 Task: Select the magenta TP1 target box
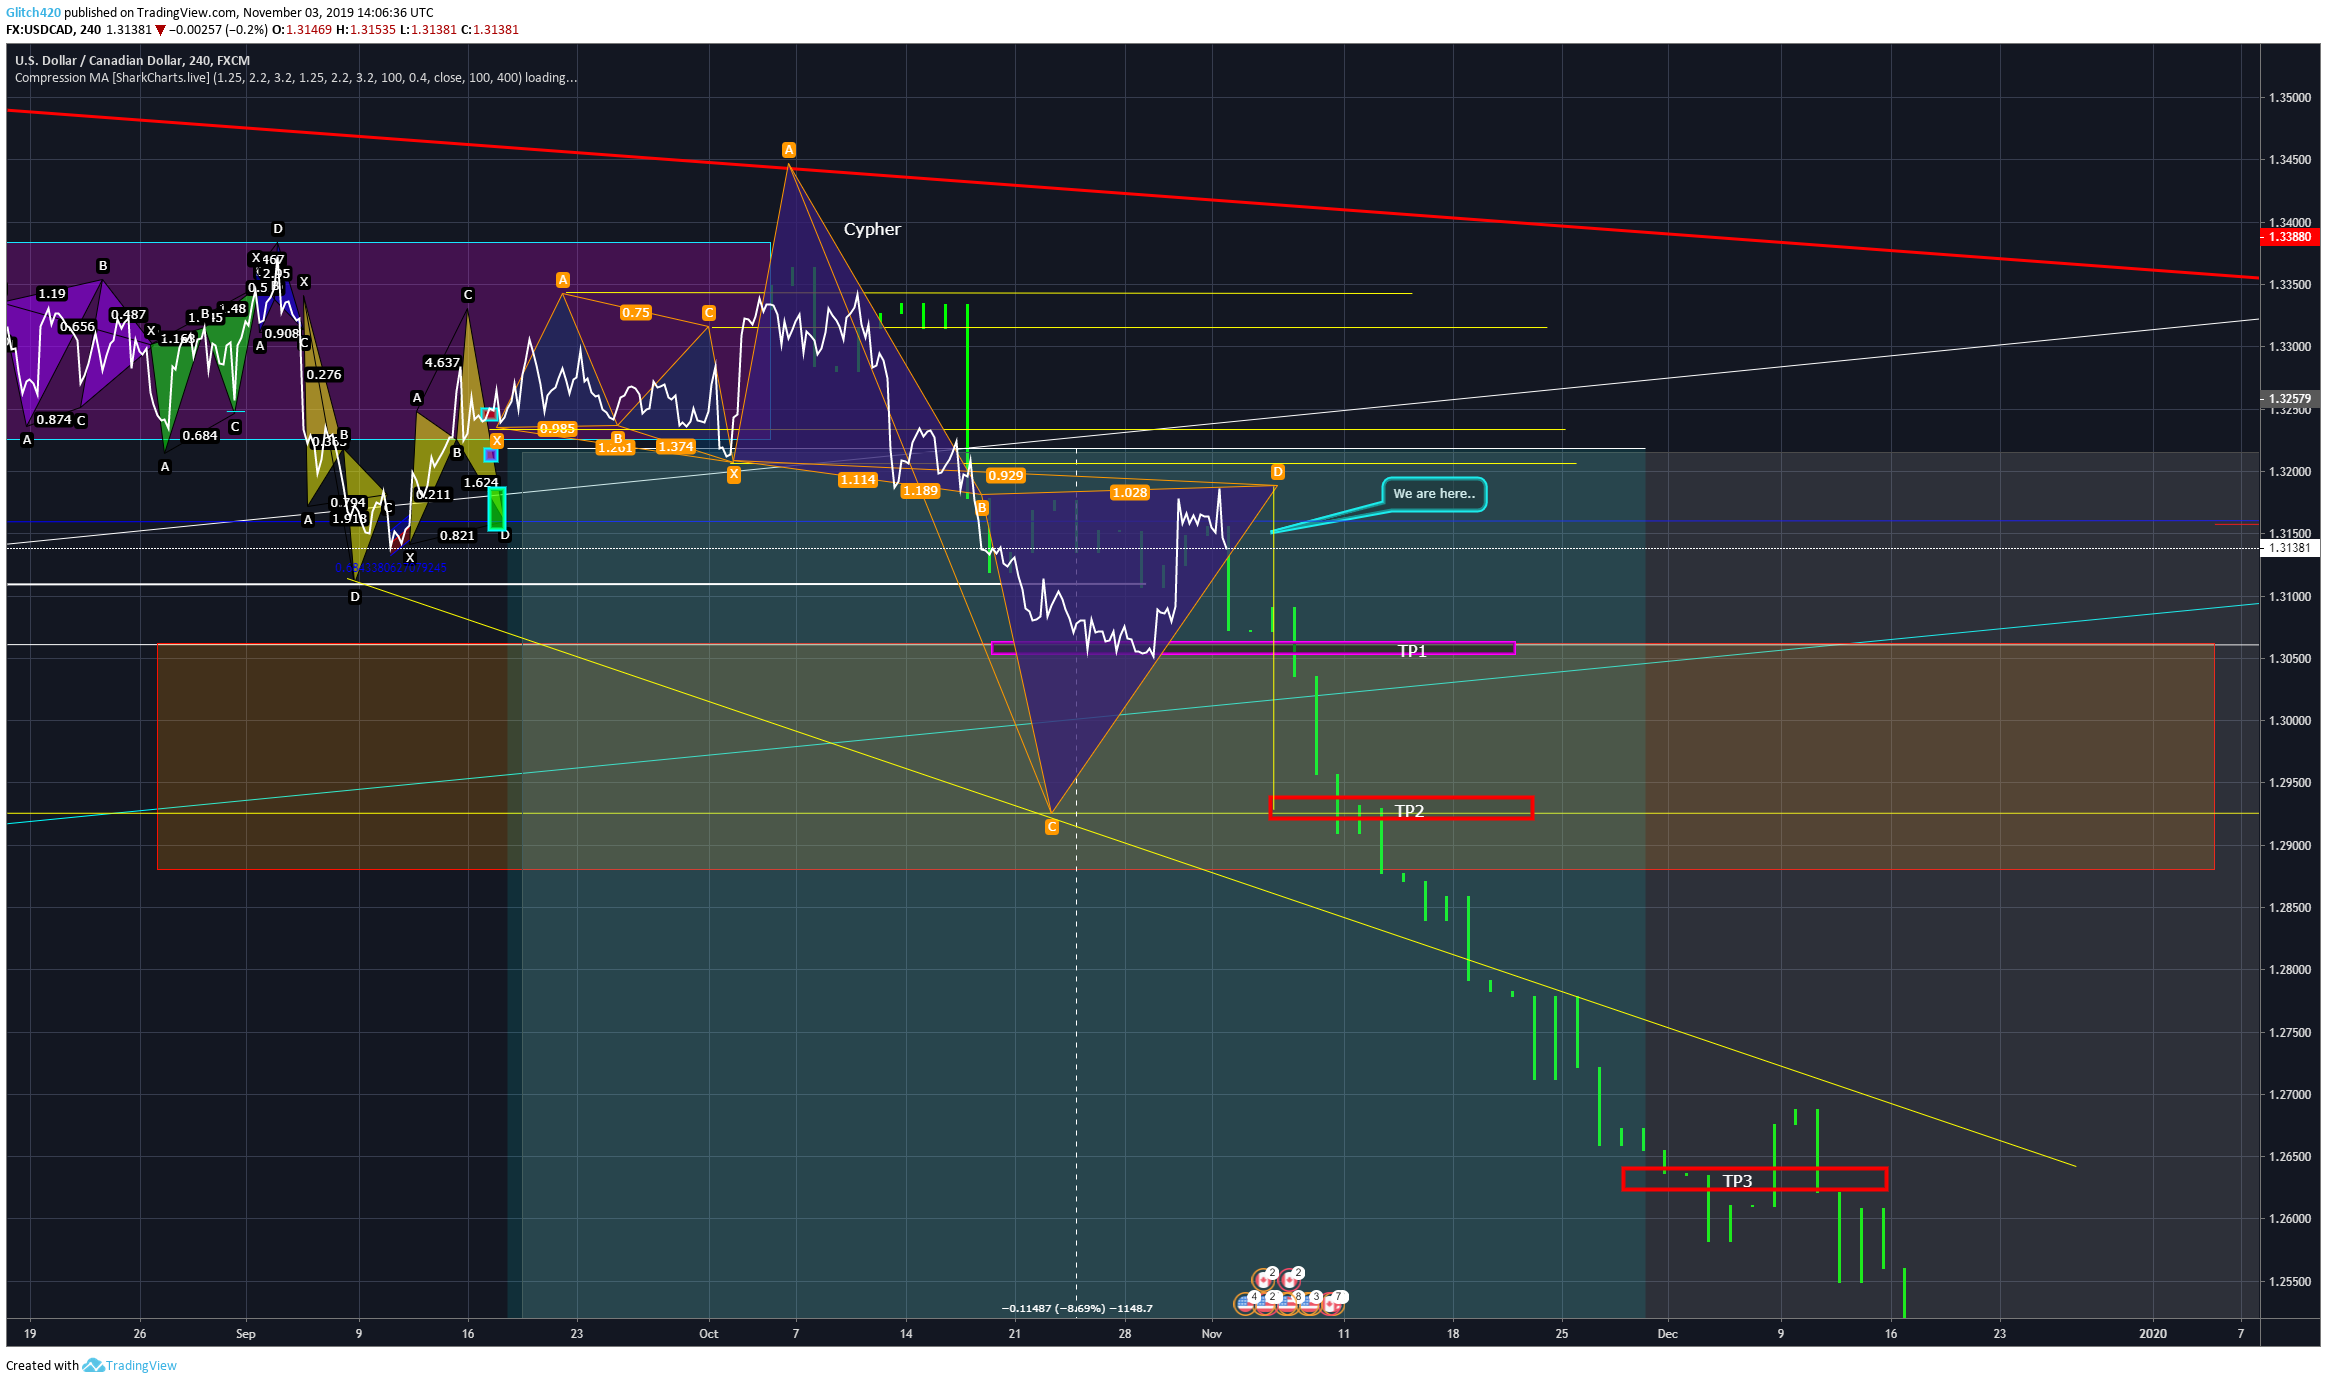[x=1253, y=649]
